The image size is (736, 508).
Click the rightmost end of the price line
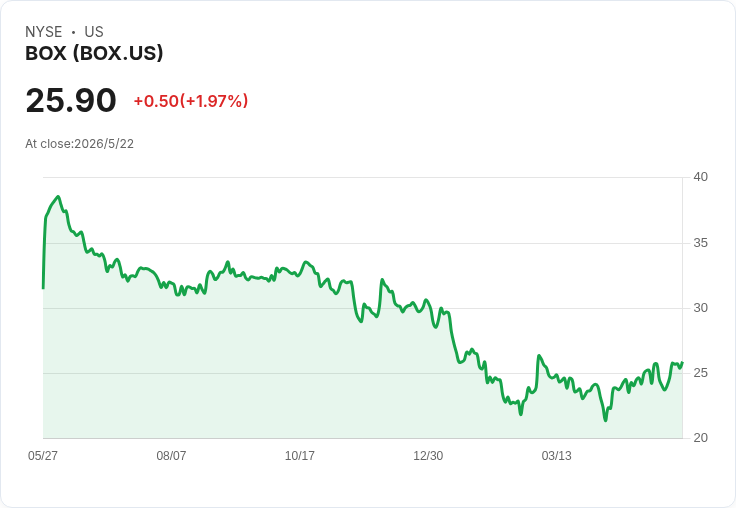[x=682, y=362]
